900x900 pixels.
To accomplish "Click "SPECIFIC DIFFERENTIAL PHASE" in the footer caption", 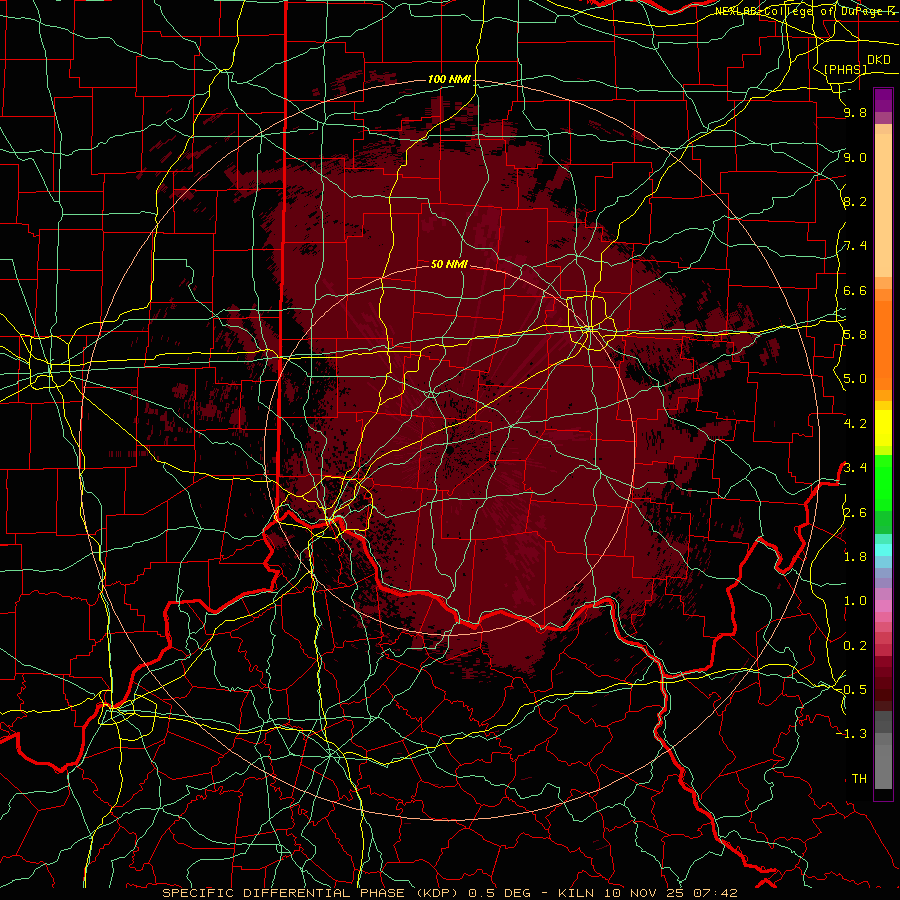I will [283, 893].
